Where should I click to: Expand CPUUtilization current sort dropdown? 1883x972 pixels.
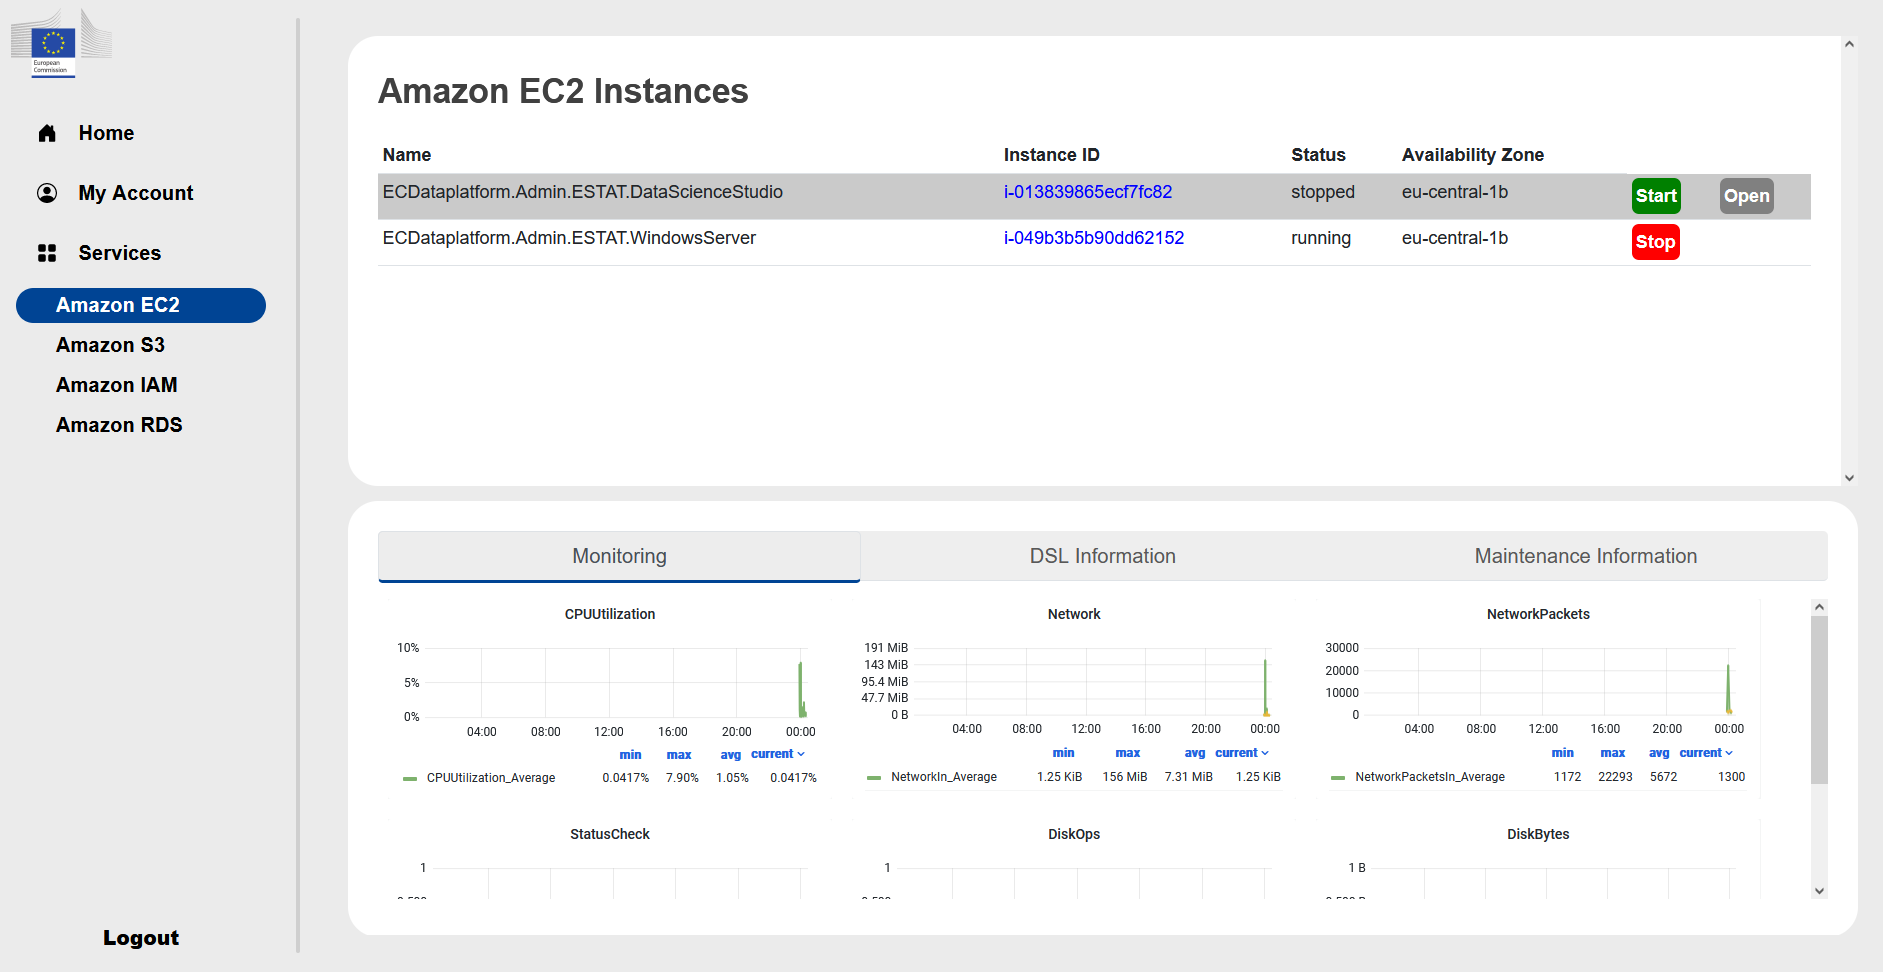click(x=778, y=754)
